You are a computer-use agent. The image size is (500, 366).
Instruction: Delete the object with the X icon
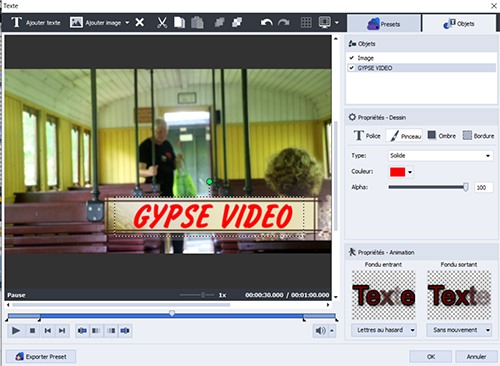click(140, 22)
